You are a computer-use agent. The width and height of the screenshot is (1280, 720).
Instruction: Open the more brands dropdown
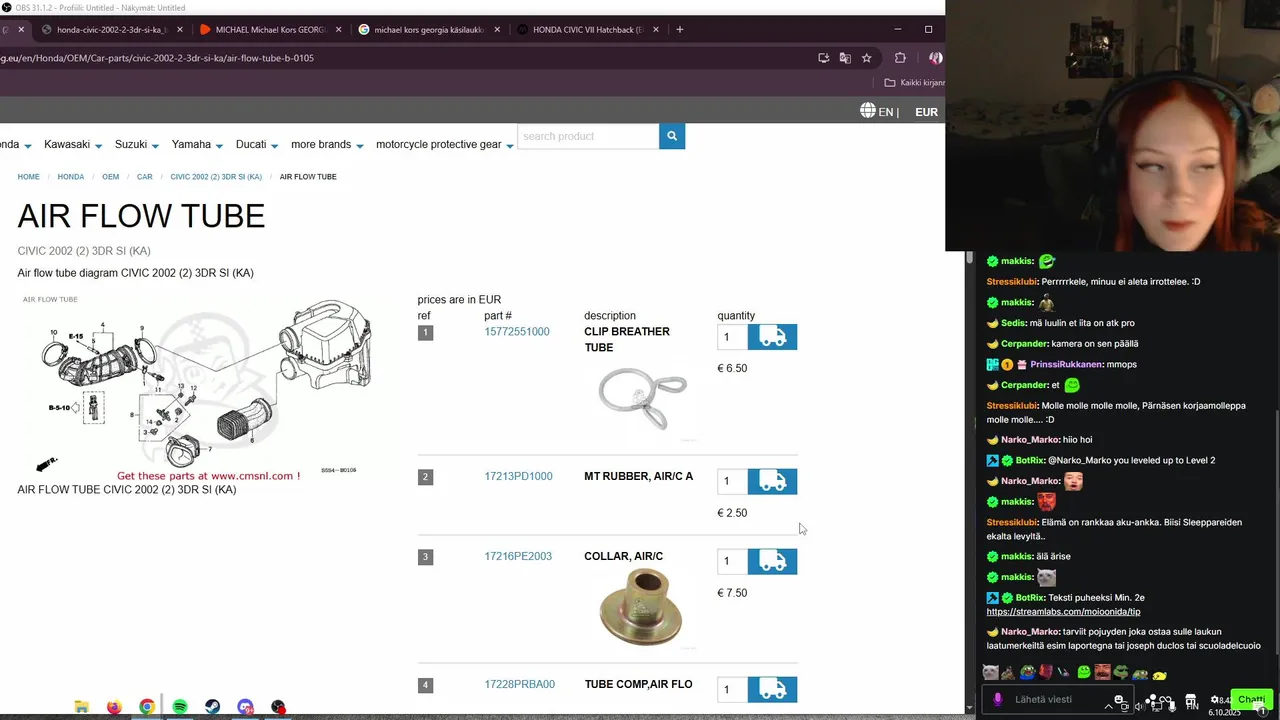(x=327, y=145)
